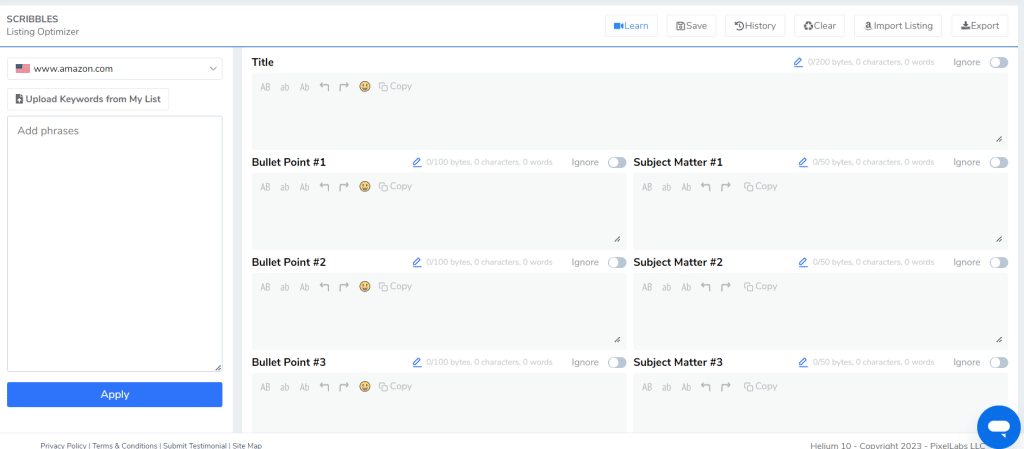
Task: Apply capitalize Ab in Bullet Point #2
Action: coord(304,287)
